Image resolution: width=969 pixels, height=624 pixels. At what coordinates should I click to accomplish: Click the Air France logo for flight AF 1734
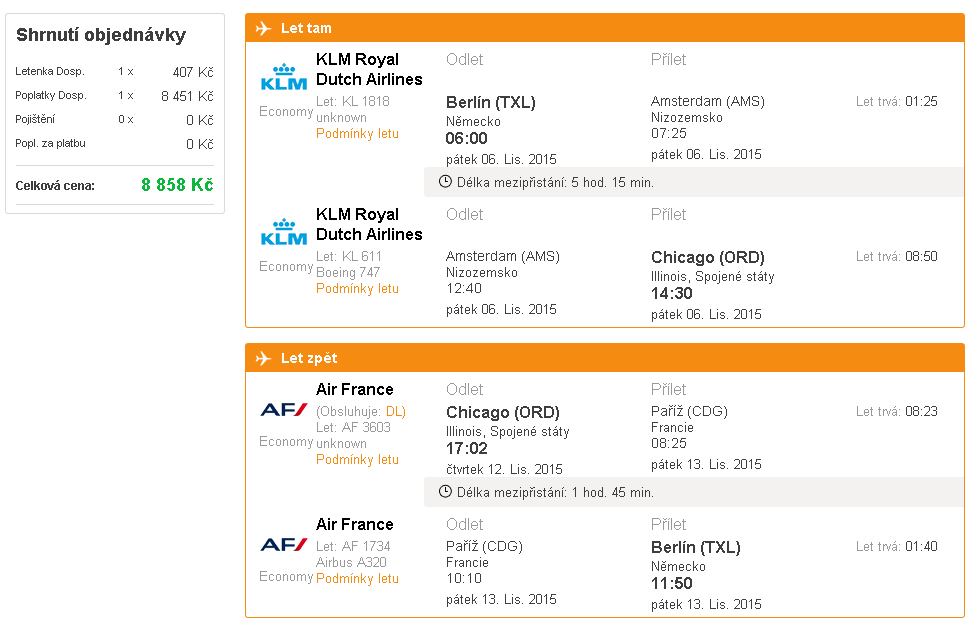click(283, 544)
